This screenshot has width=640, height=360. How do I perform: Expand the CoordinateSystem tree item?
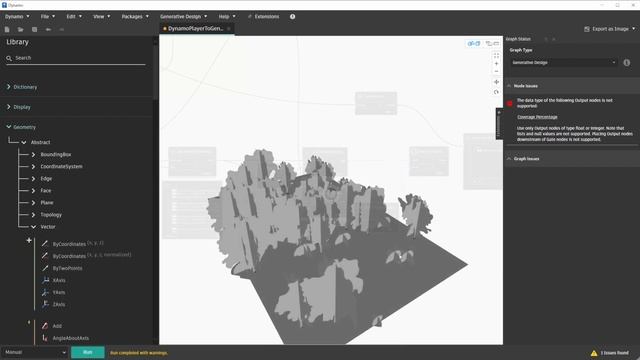tap(33, 167)
